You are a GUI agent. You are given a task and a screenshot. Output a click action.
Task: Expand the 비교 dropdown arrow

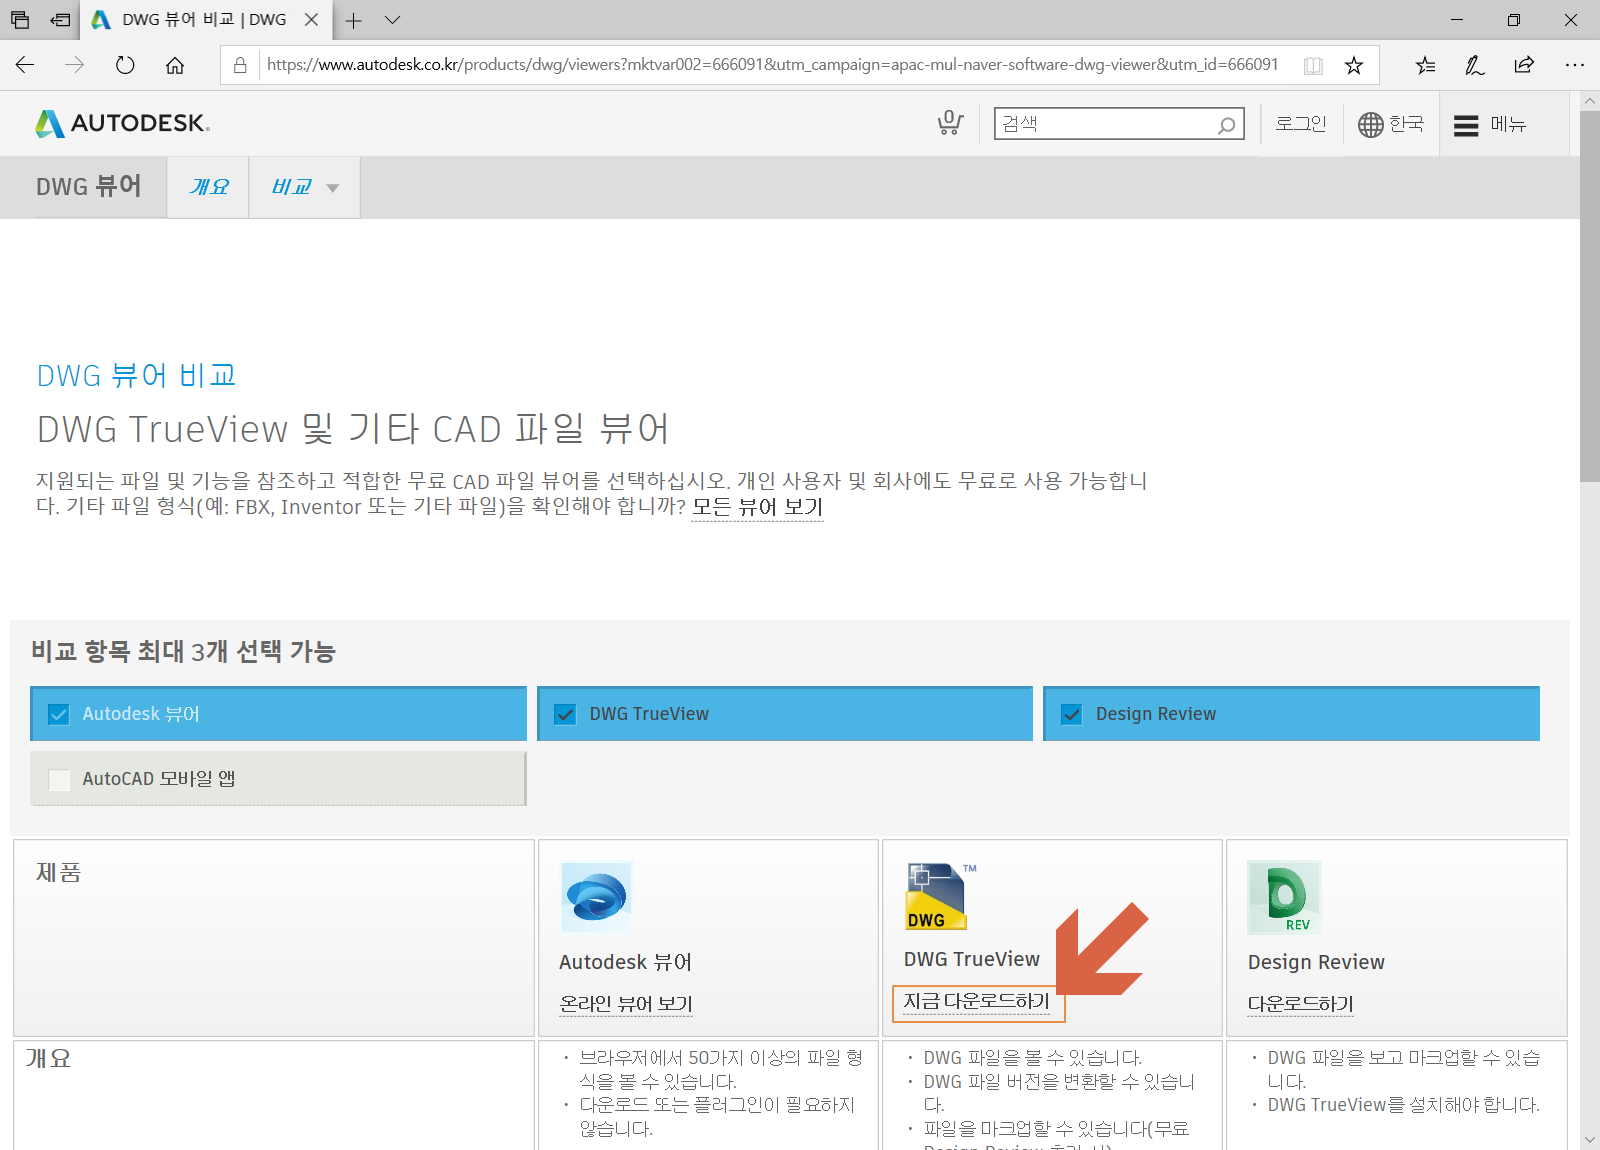[x=333, y=188]
